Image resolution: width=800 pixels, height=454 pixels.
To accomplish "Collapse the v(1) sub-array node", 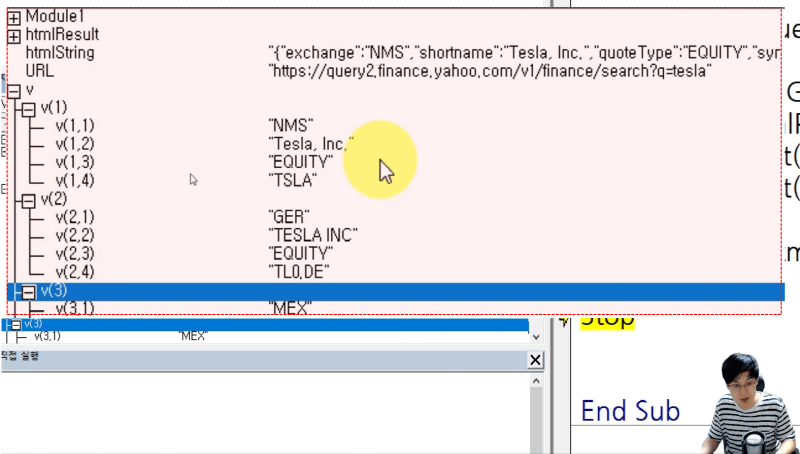I will pos(29,107).
